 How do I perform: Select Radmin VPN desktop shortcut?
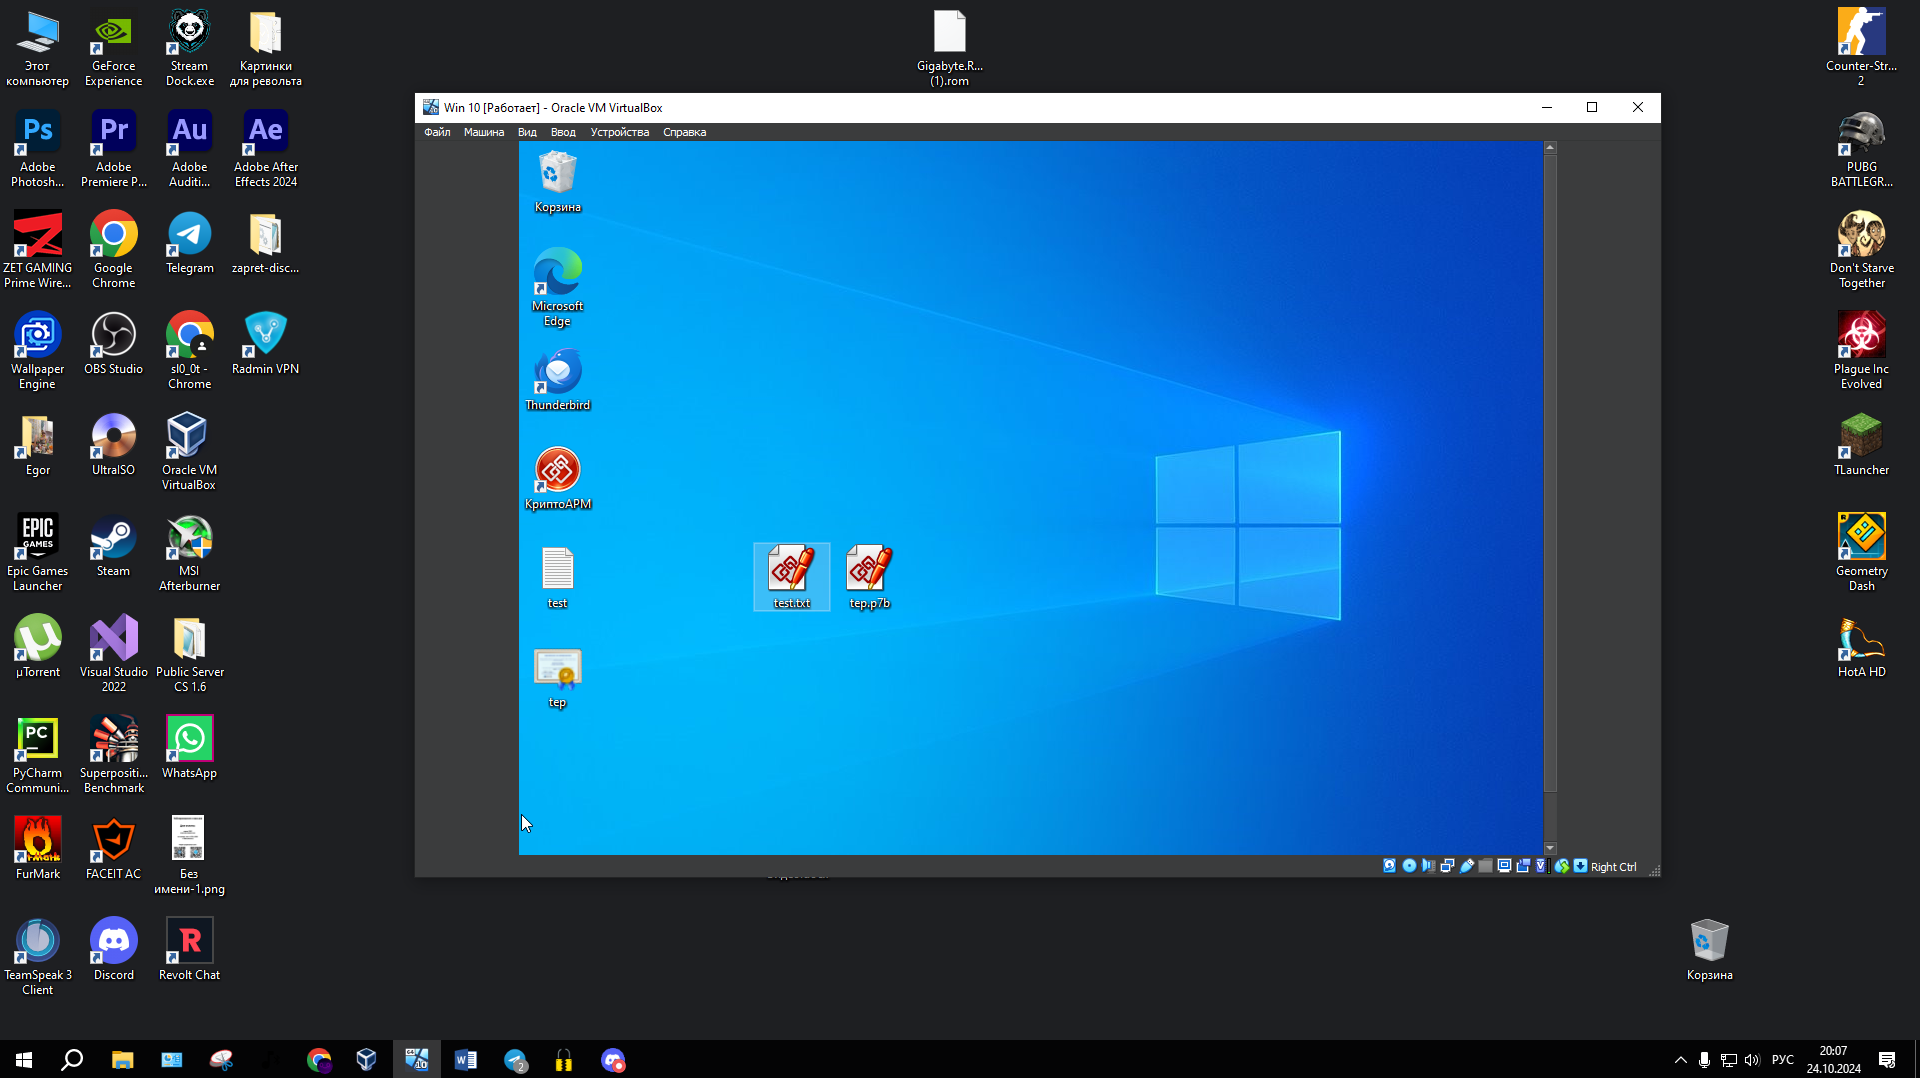click(x=266, y=344)
